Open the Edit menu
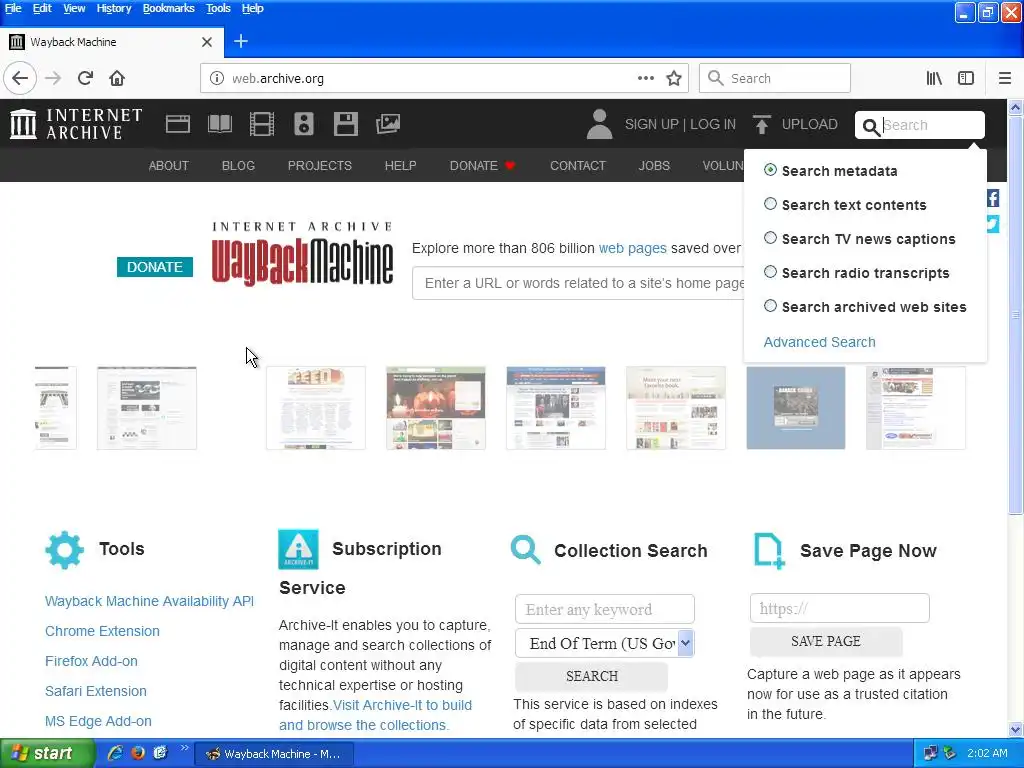The image size is (1024, 768). 42,8
